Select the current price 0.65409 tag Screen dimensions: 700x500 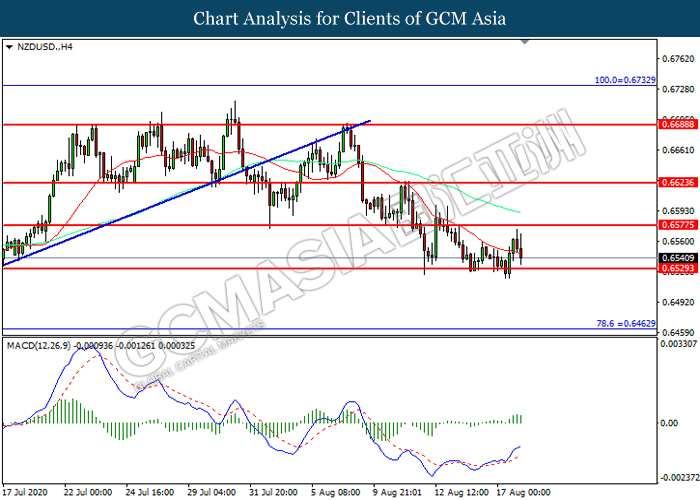[x=673, y=258]
